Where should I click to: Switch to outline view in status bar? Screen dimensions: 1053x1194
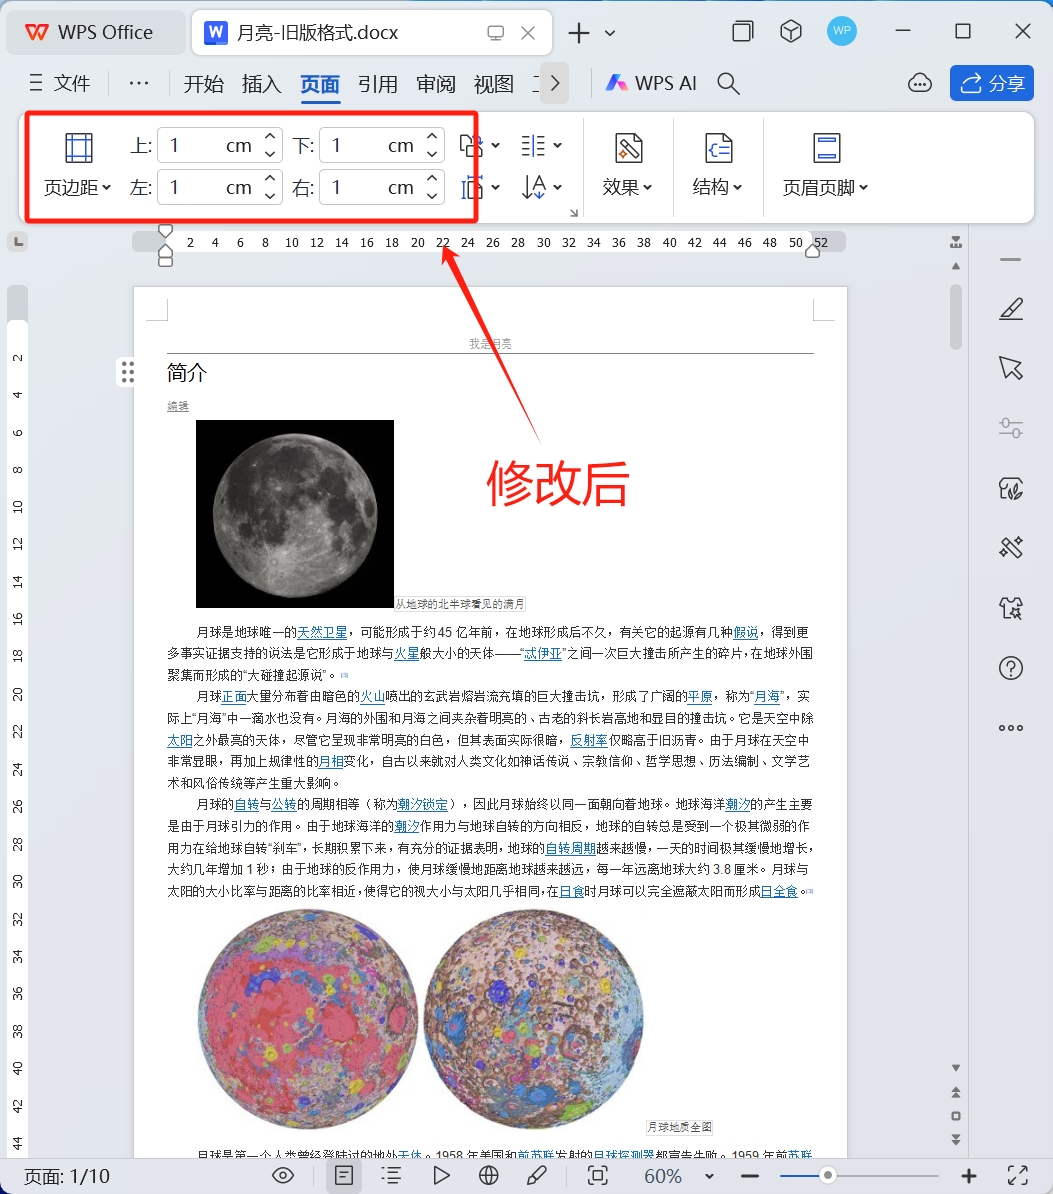(x=391, y=1176)
